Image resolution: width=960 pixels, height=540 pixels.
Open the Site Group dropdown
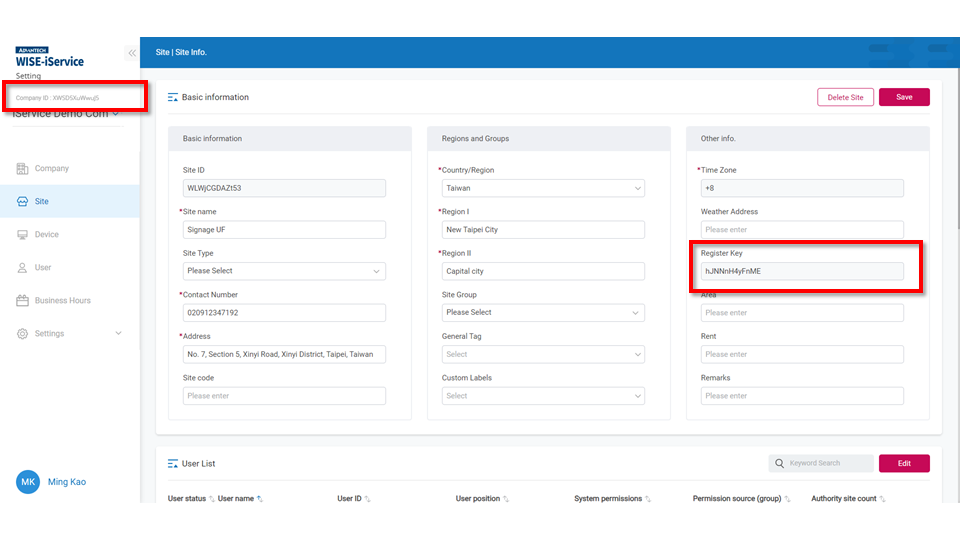click(541, 313)
